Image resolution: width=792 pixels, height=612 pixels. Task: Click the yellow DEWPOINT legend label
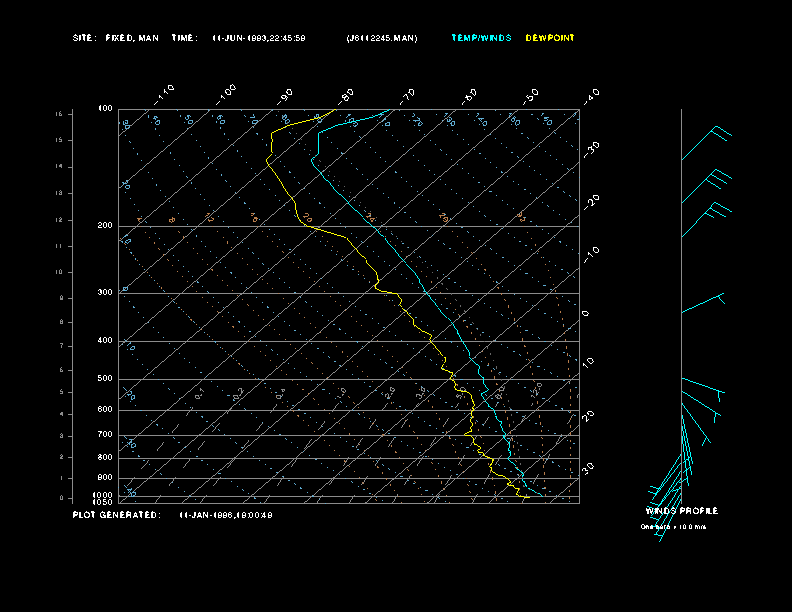click(x=550, y=38)
